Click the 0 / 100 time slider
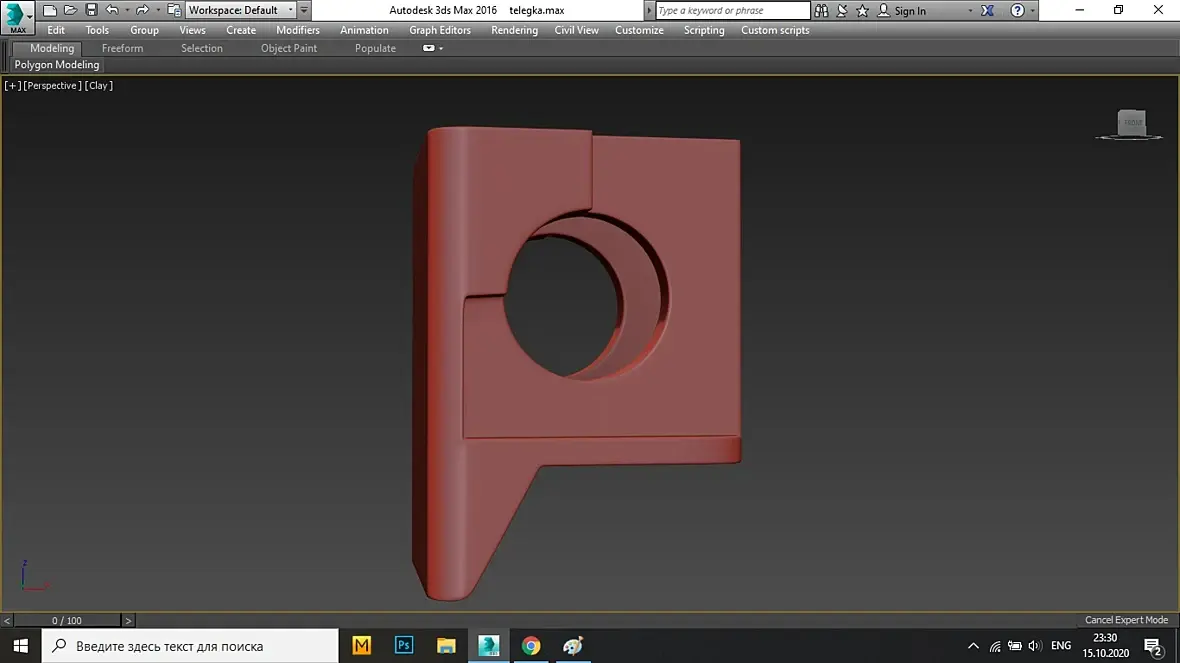 click(x=67, y=621)
